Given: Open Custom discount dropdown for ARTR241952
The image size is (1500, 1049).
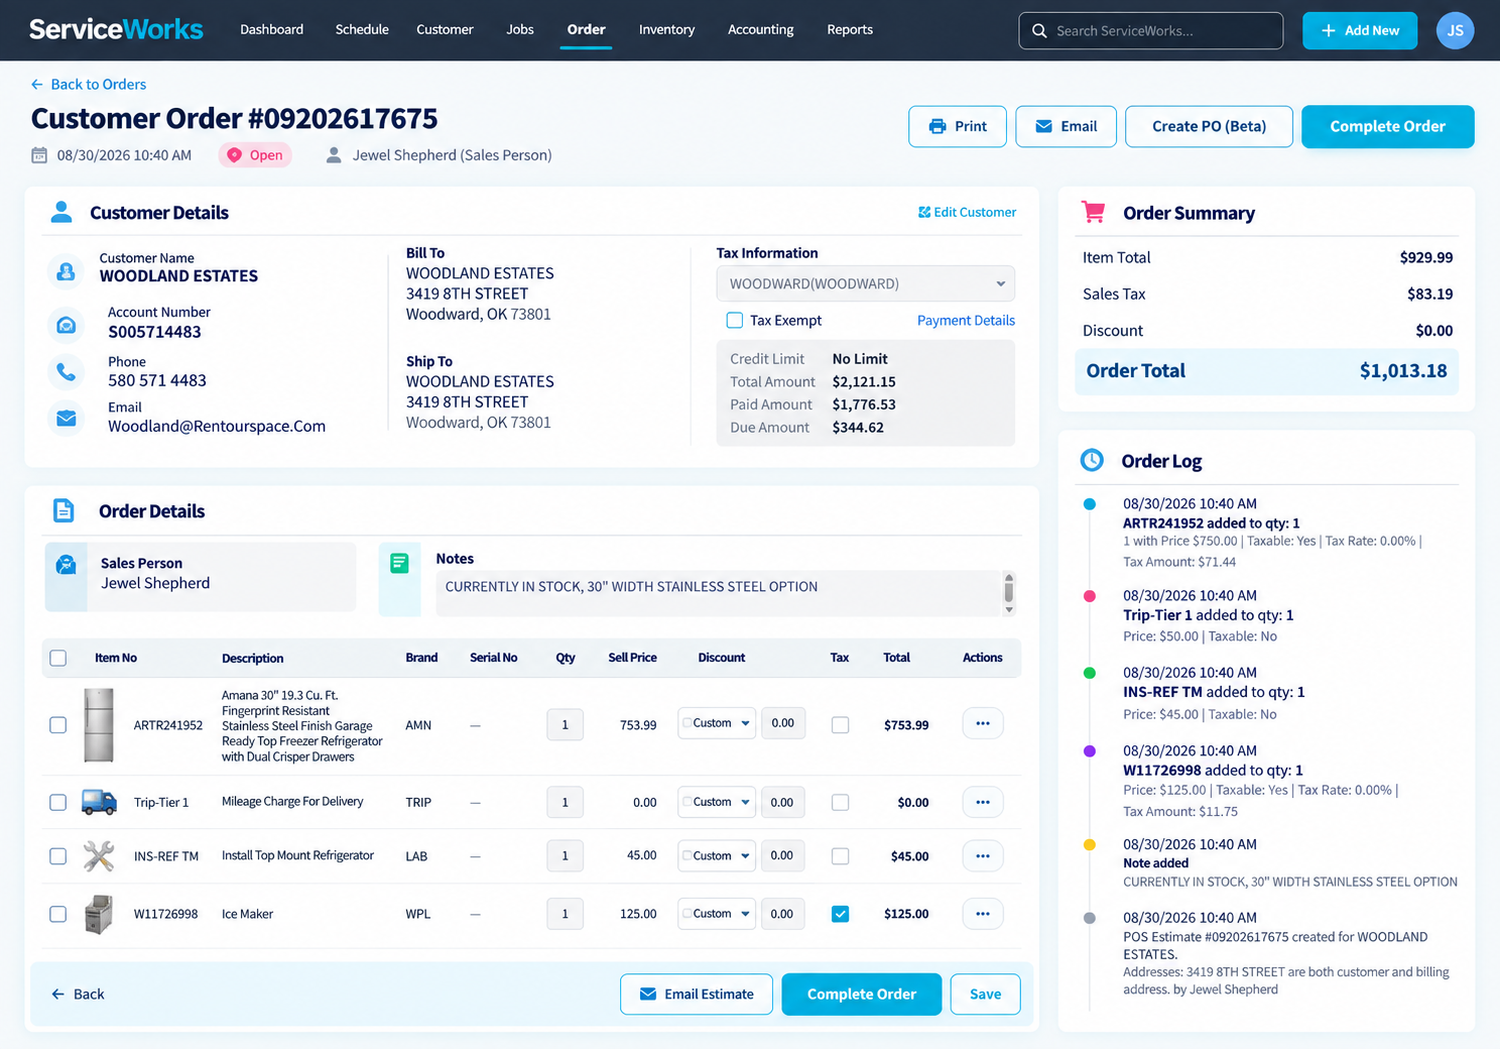Looking at the screenshot, I should 716,723.
